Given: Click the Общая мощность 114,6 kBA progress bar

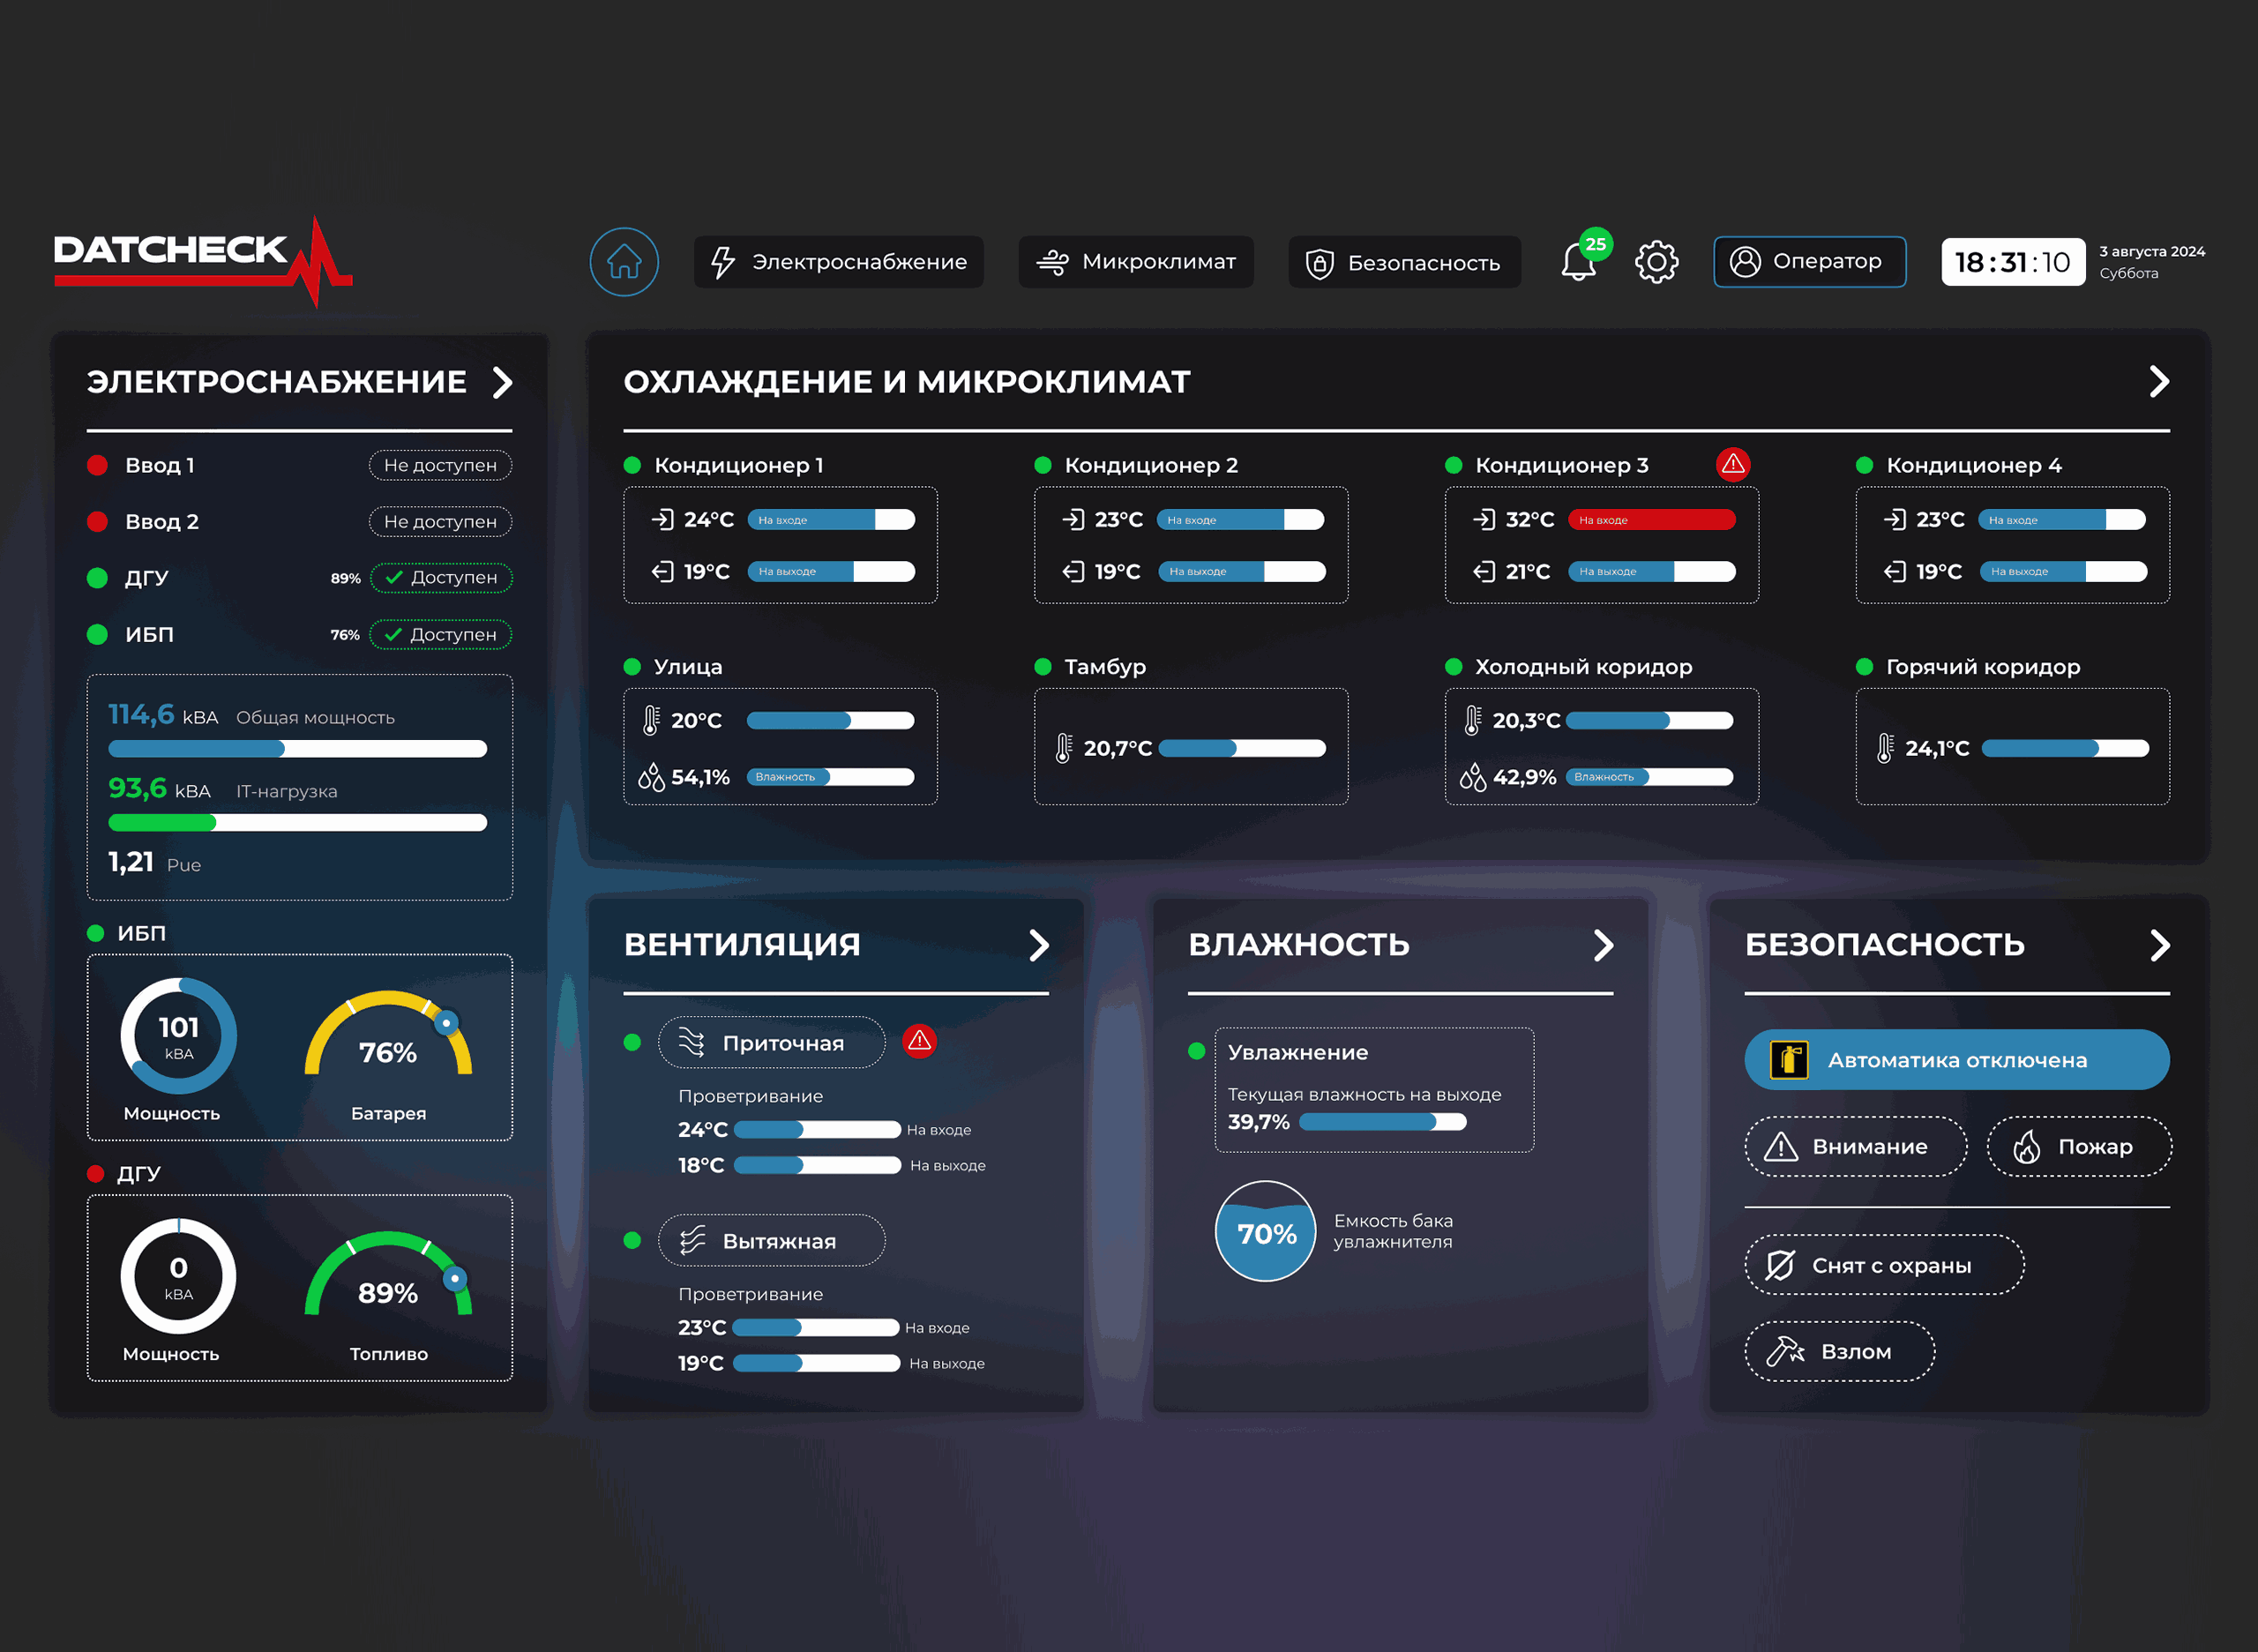Looking at the screenshot, I should tap(297, 749).
